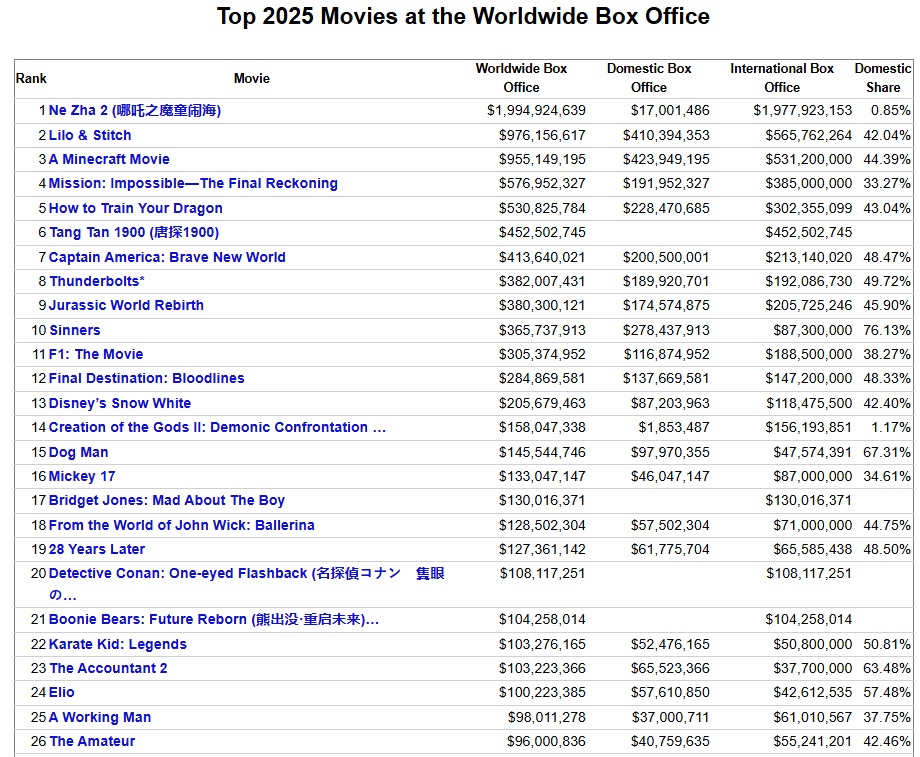920x757 pixels.
Task: Click A Working Man international value $61,010,567
Action: coord(813,717)
